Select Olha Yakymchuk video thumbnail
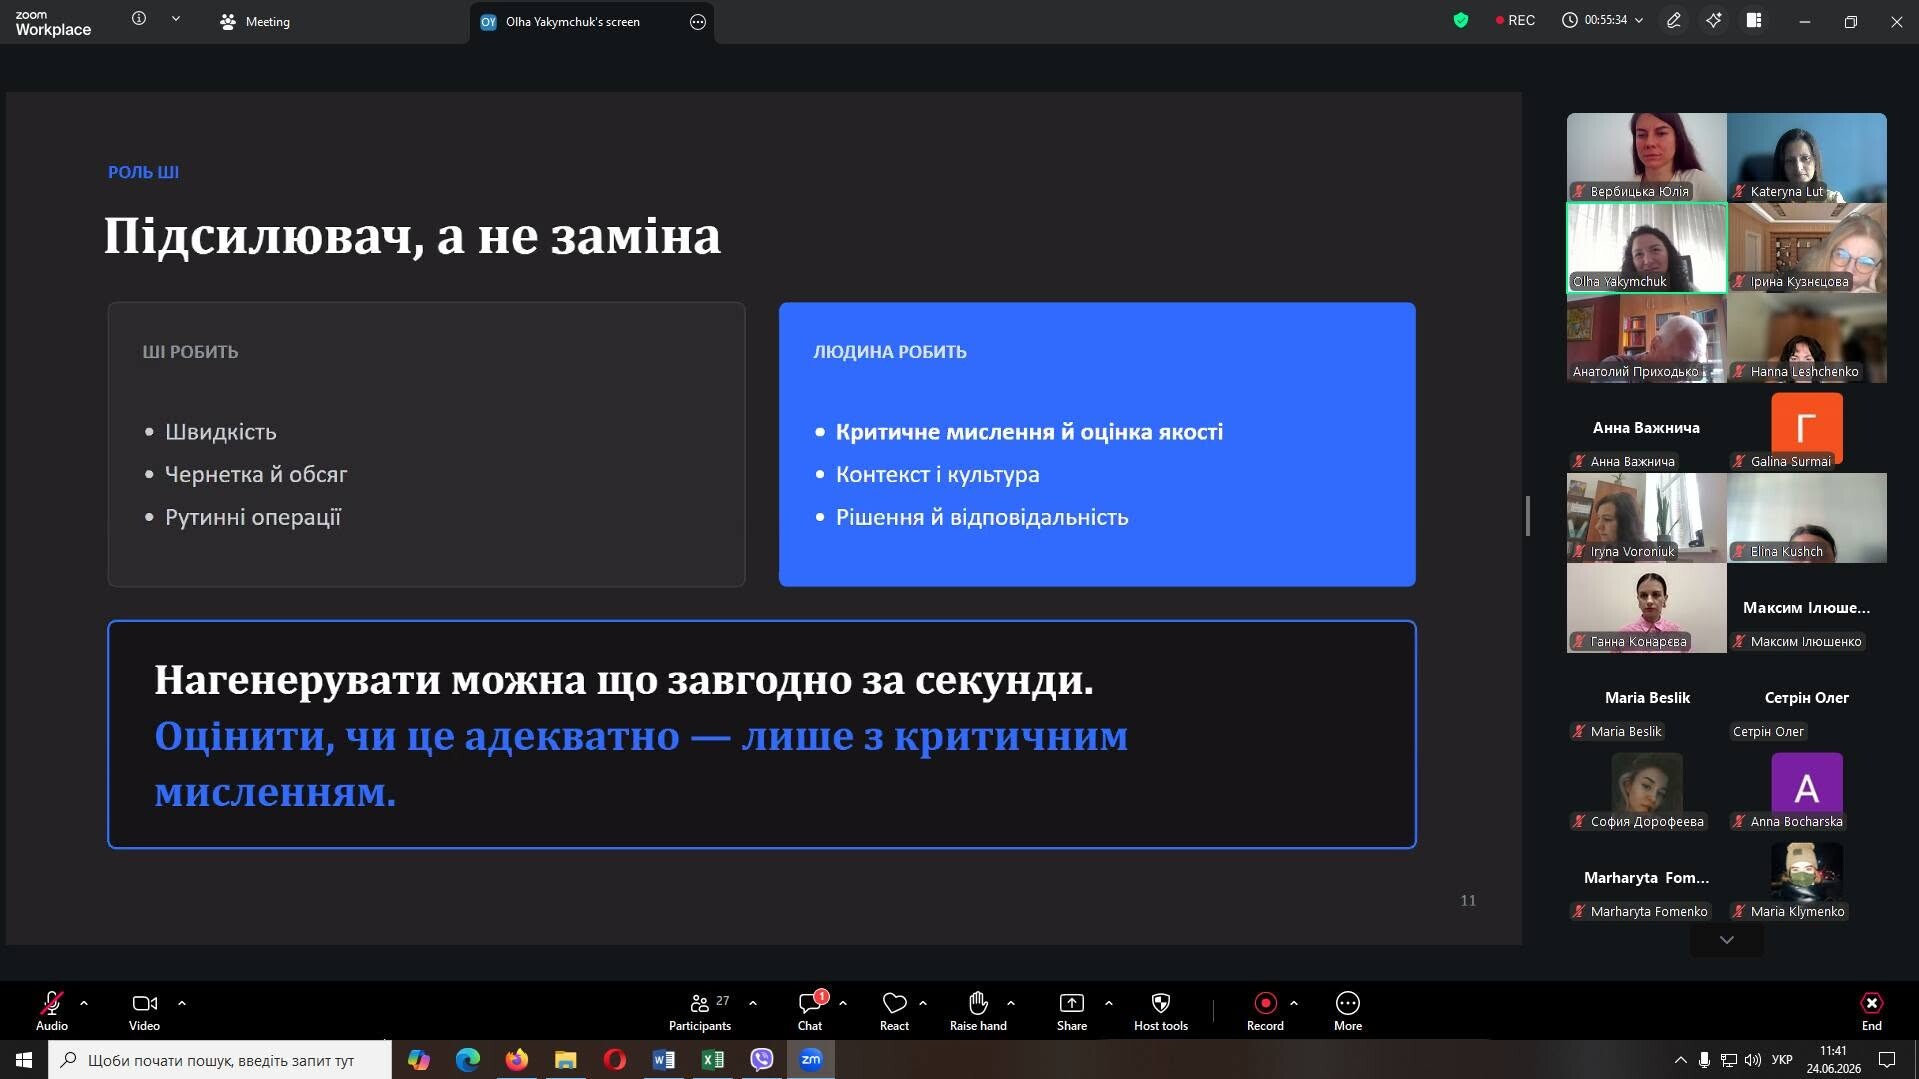This screenshot has width=1919, height=1079. click(1646, 248)
